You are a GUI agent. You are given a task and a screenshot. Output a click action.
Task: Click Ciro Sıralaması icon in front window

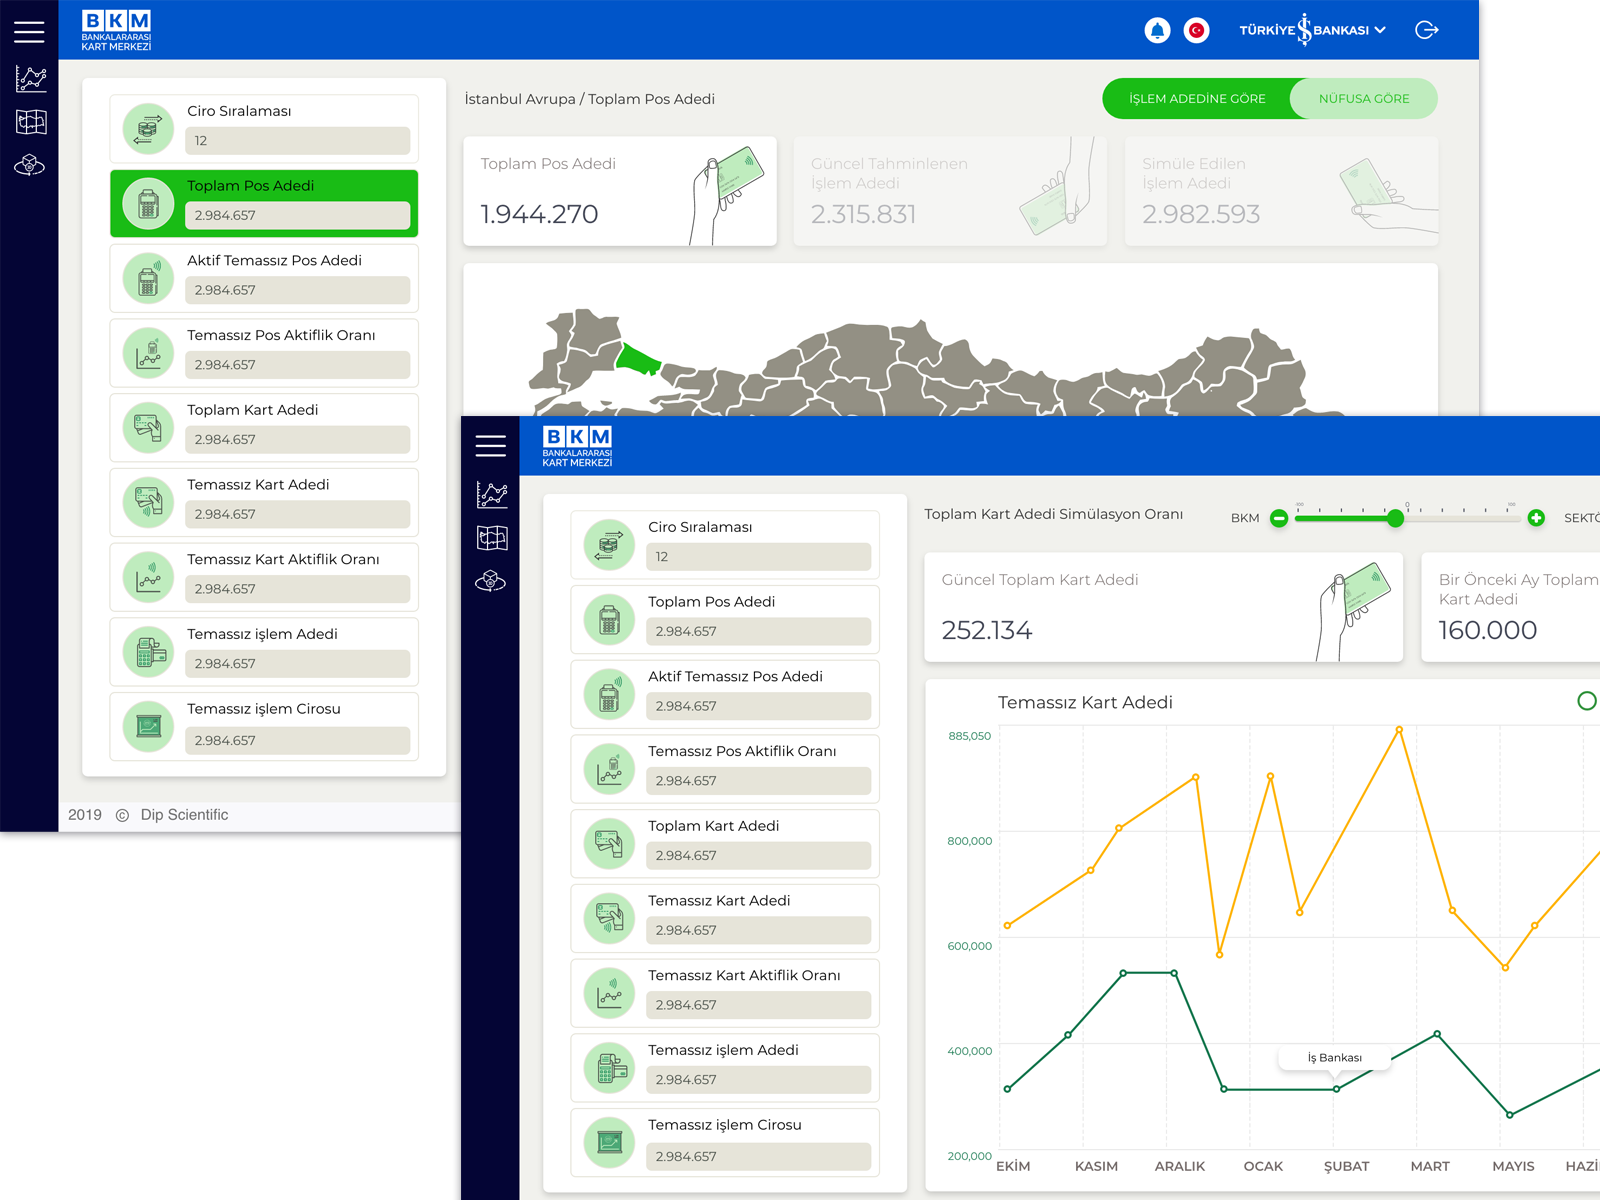[x=609, y=545]
